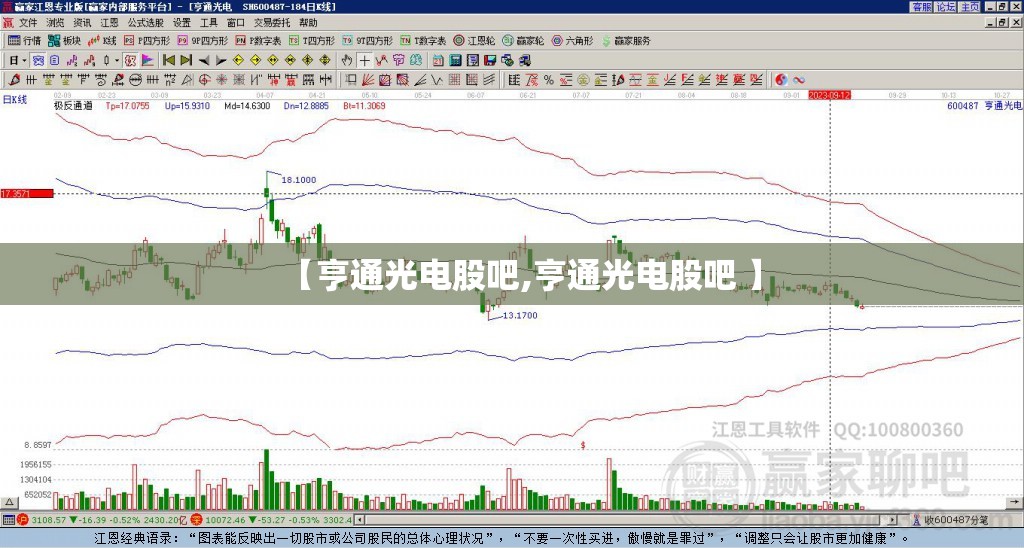Open 赢家服务 from the toolbar
Viewport: 1024px width, 548px height.
pyautogui.click(x=626, y=40)
